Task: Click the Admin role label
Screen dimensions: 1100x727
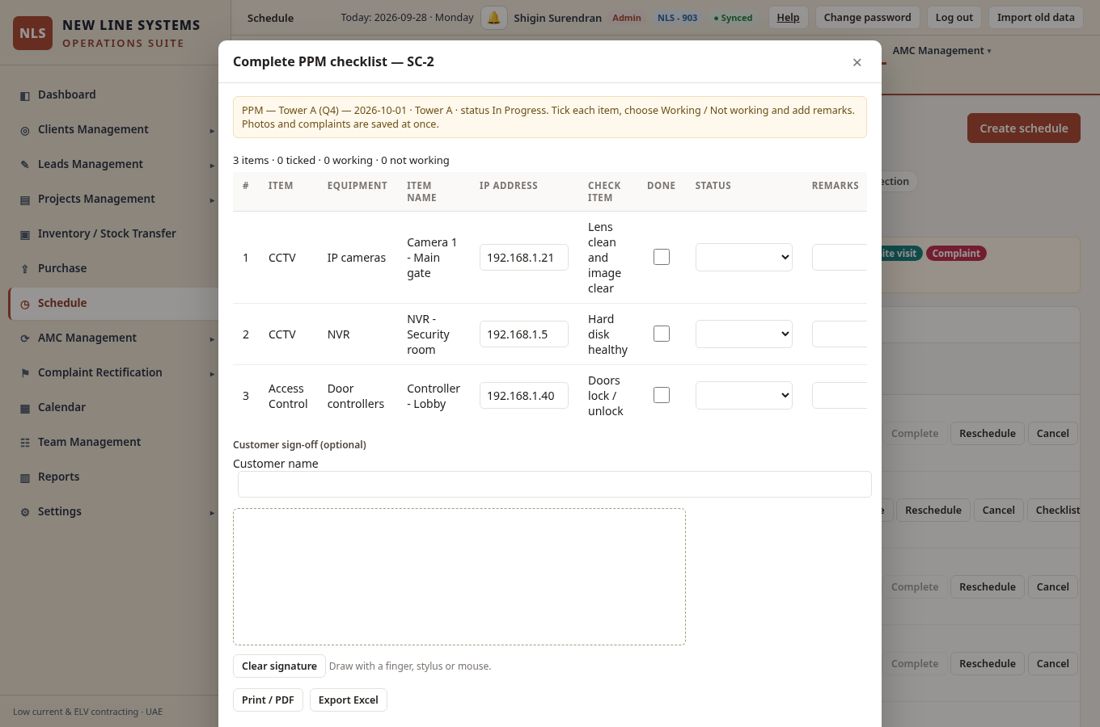Action: 626,18
